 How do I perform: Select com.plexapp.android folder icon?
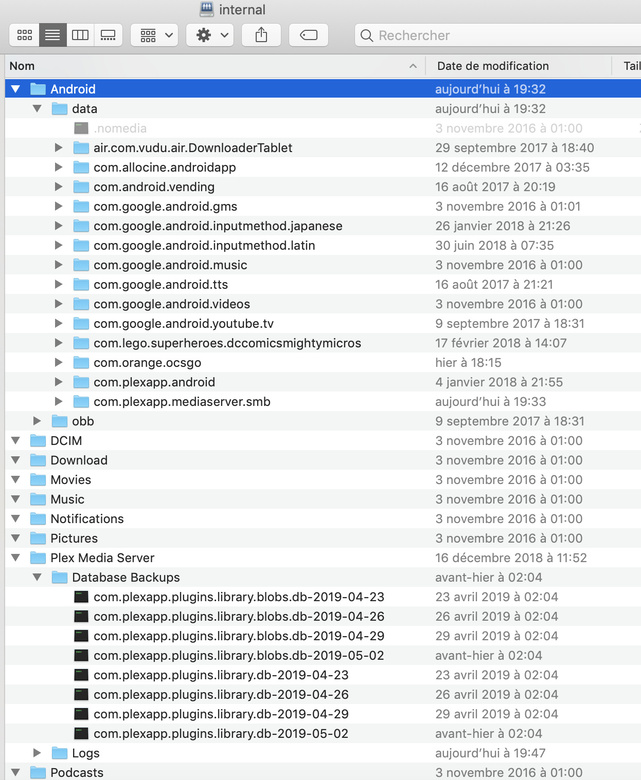(x=81, y=382)
